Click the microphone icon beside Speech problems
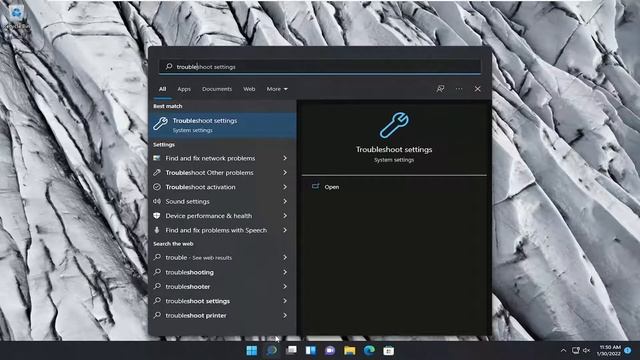Screen dimensions: 640x360 click(x=157, y=230)
